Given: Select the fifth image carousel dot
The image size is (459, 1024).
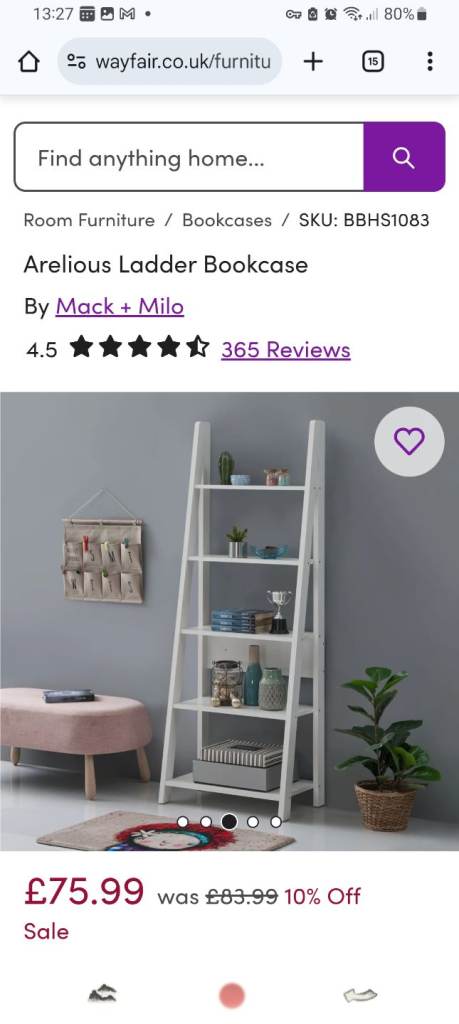Looking at the screenshot, I should pyautogui.click(x=276, y=822).
